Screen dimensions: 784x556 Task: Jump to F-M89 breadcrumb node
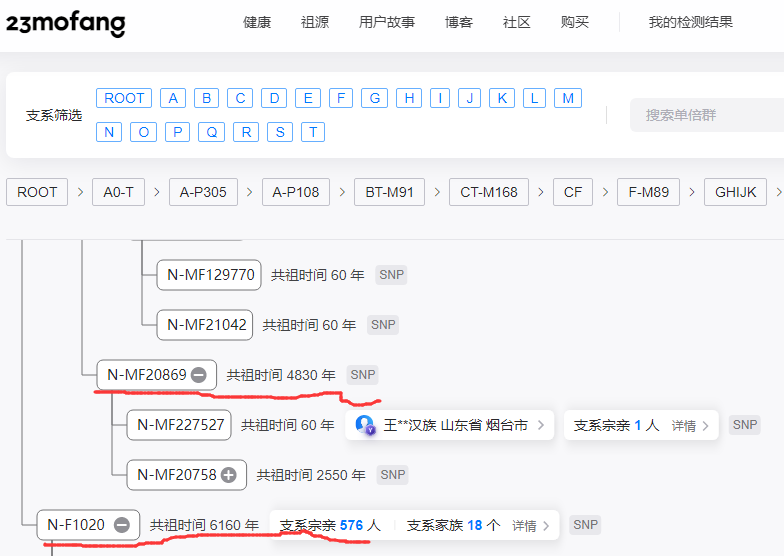648,192
